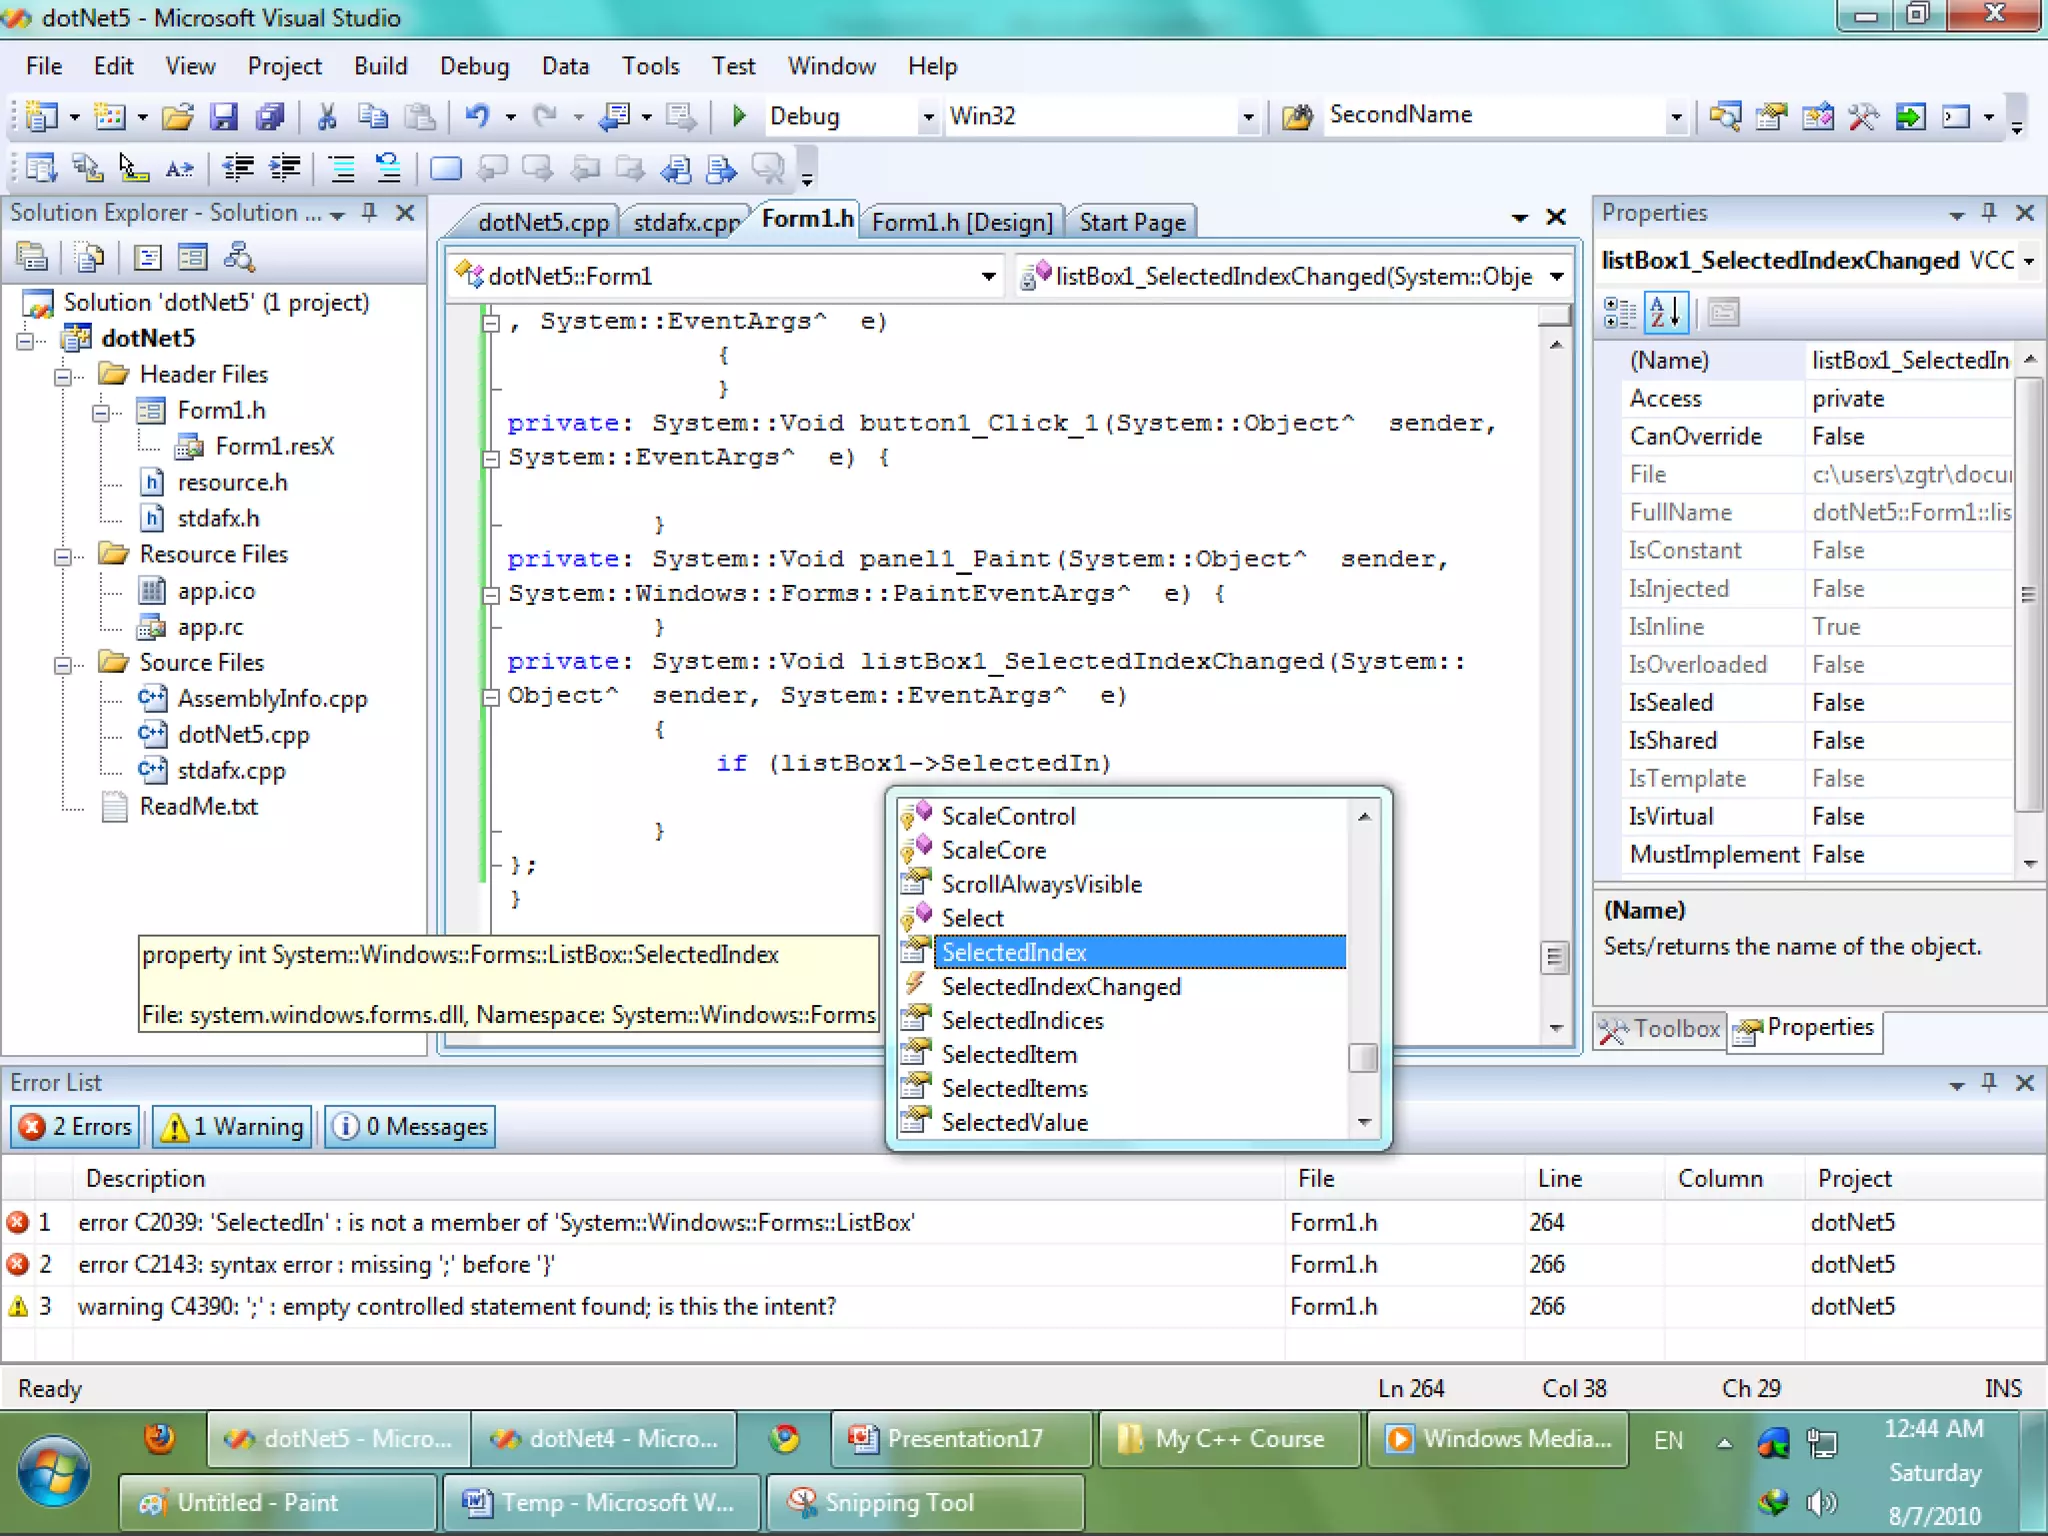Open dotNet4 Visual Studio taskbar button
Viewport: 2048px width, 1536px height.
point(604,1439)
